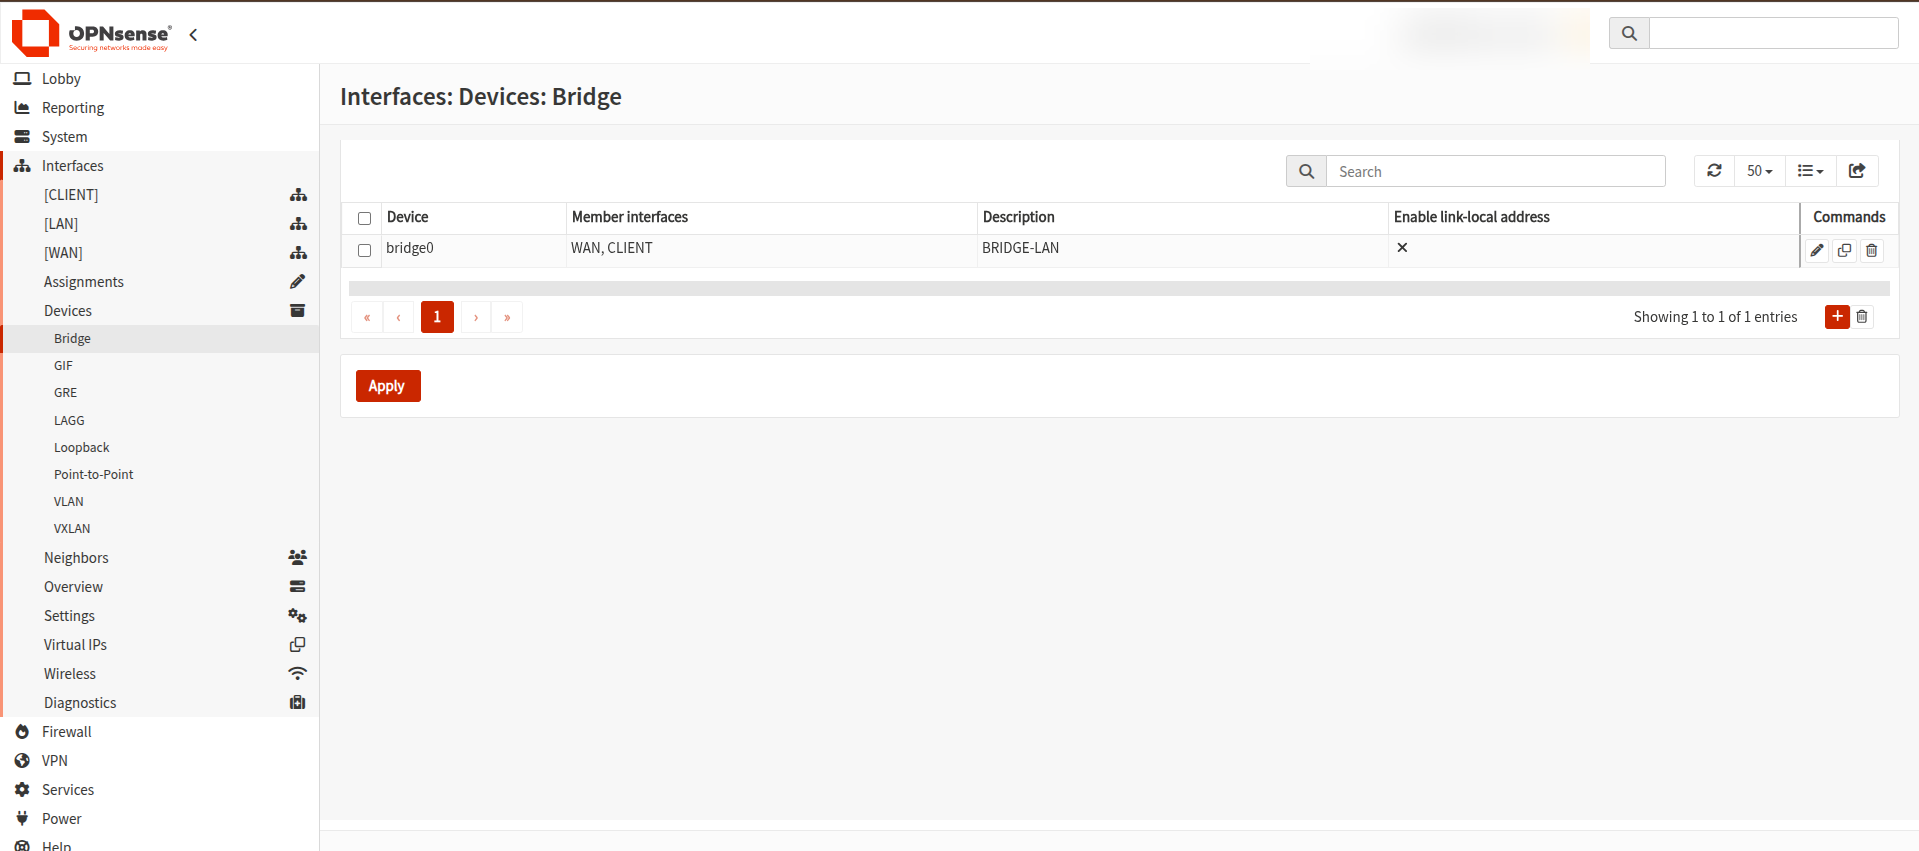Go to page 1 of the table
1919x851 pixels.
pos(437,317)
